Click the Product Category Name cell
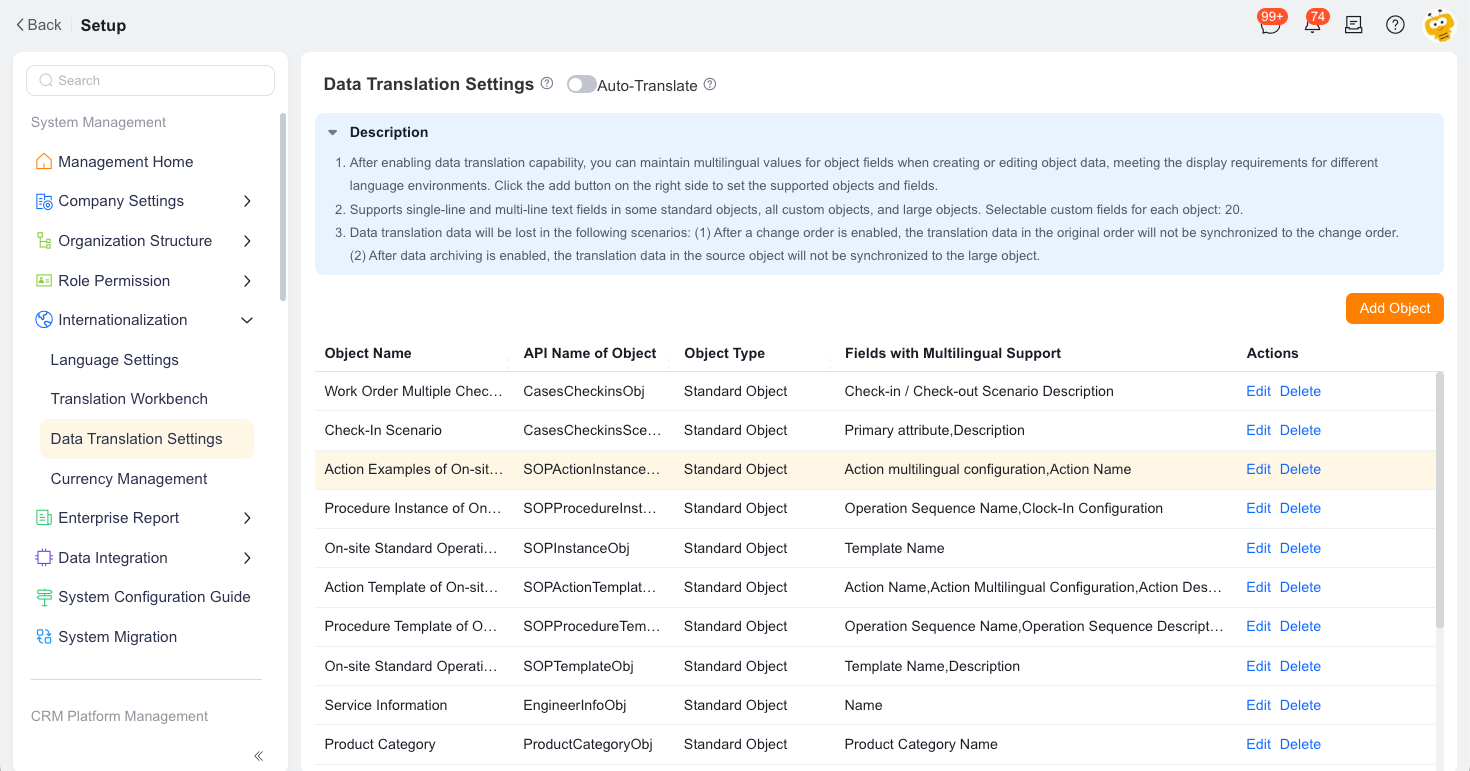This screenshot has height=771, width=1470. (921, 744)
